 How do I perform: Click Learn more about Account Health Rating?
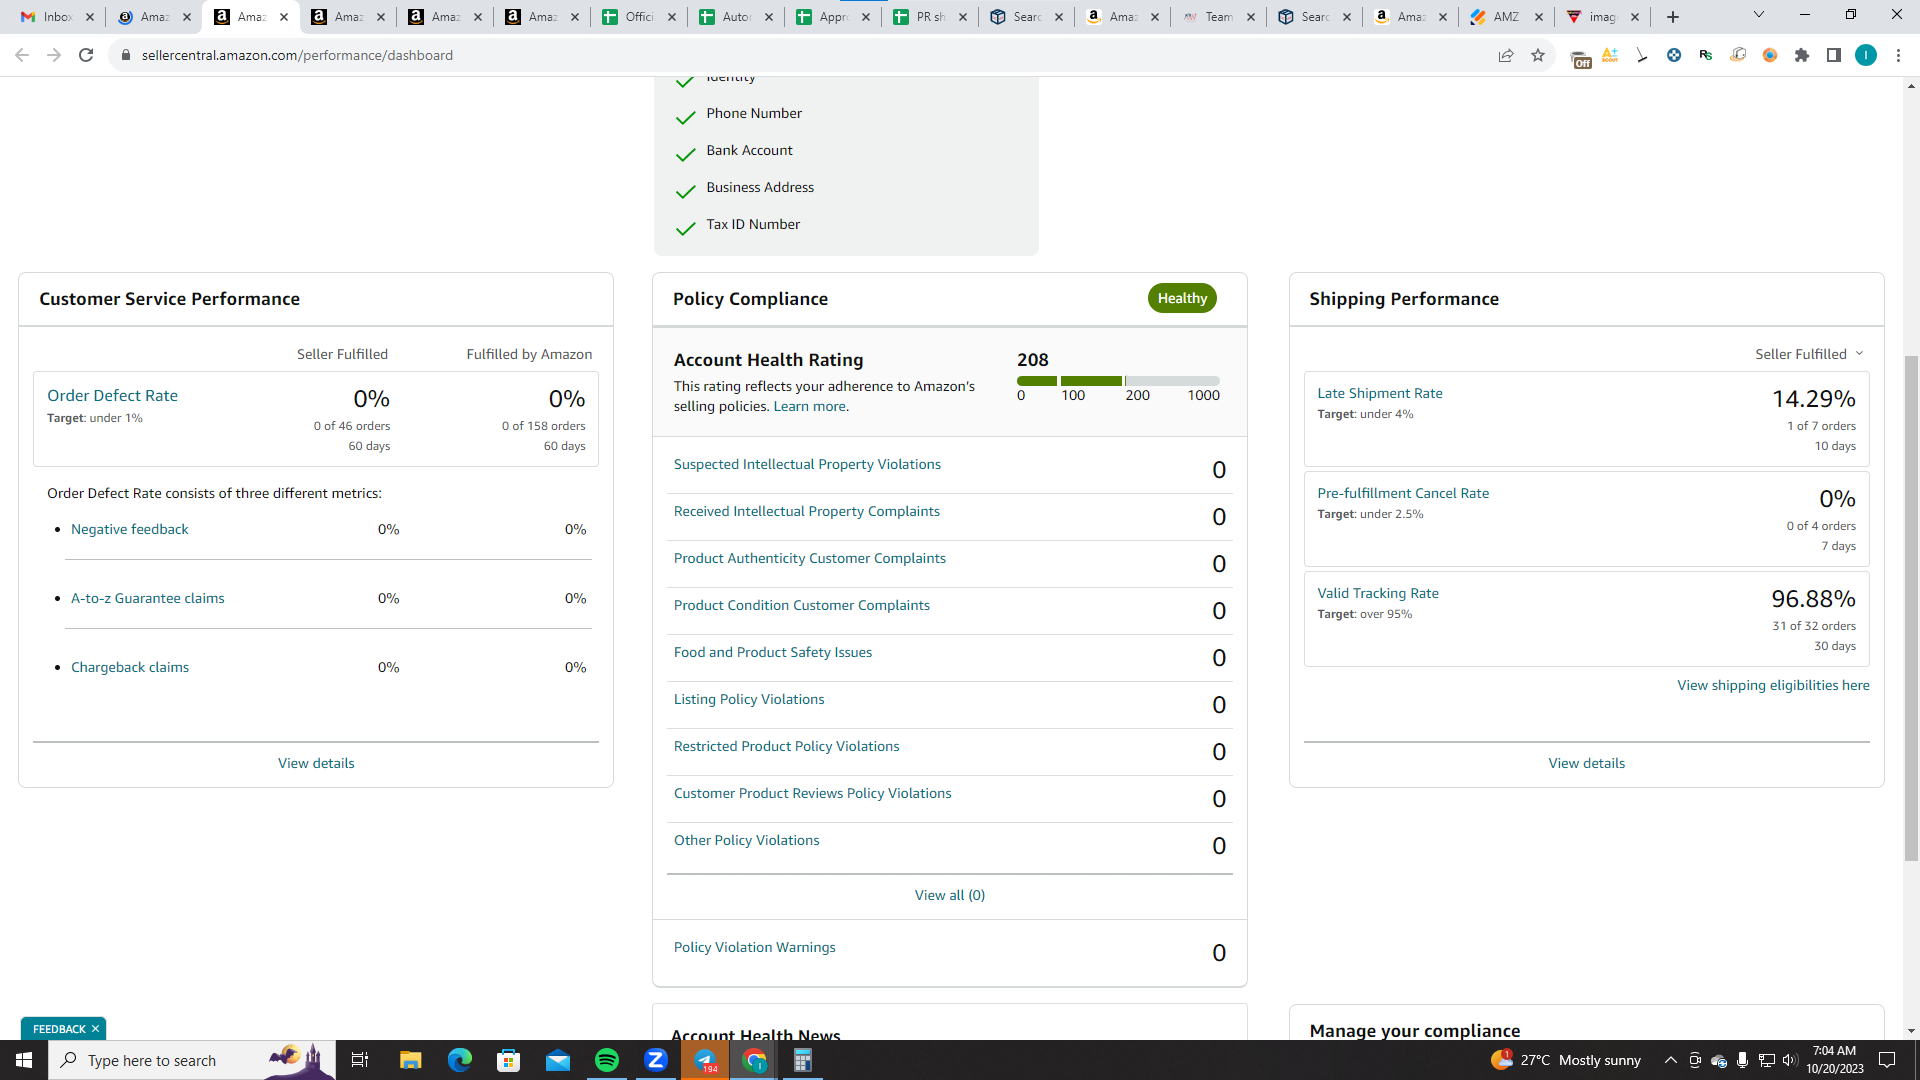click(810, 406)
